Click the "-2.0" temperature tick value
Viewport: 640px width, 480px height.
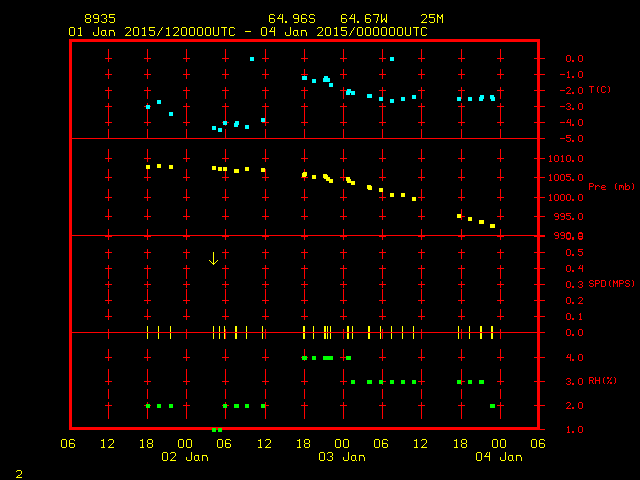pos(571,91)
